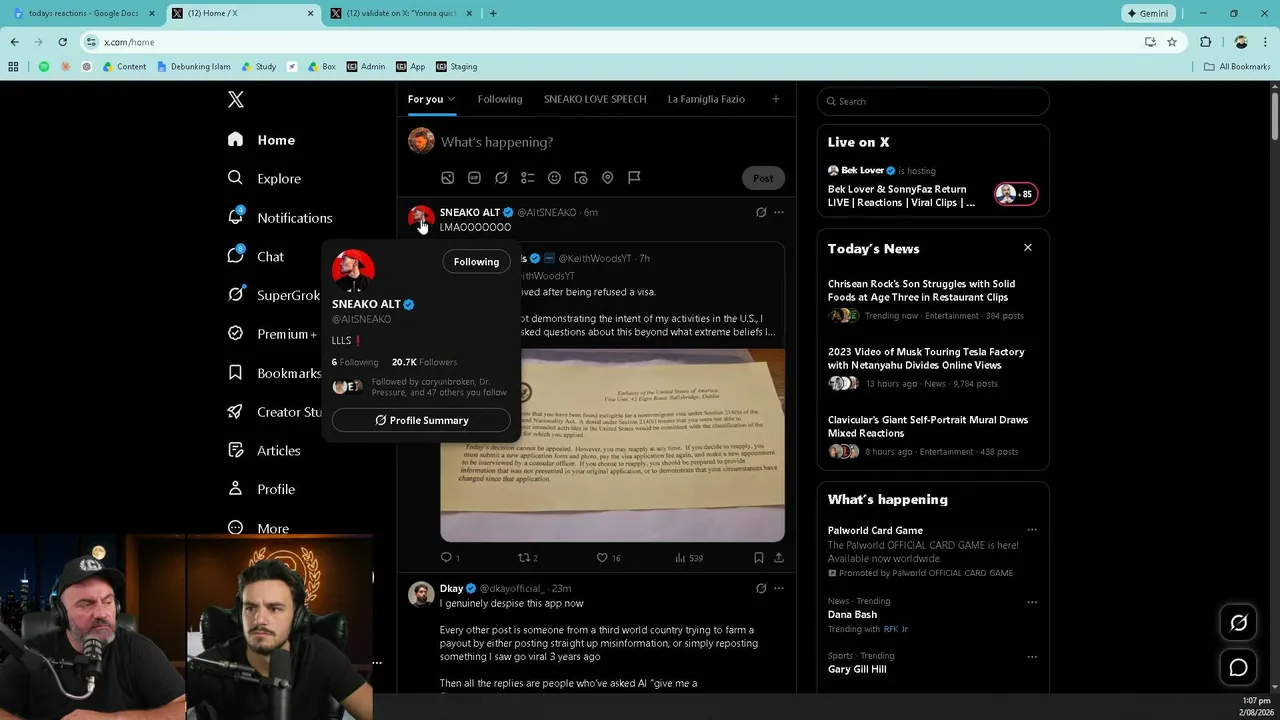Viewport: 1280px width, 720px height.
Task: Toggle Following for SNEAKO ALT in hover card
Action: click(476, 262)
